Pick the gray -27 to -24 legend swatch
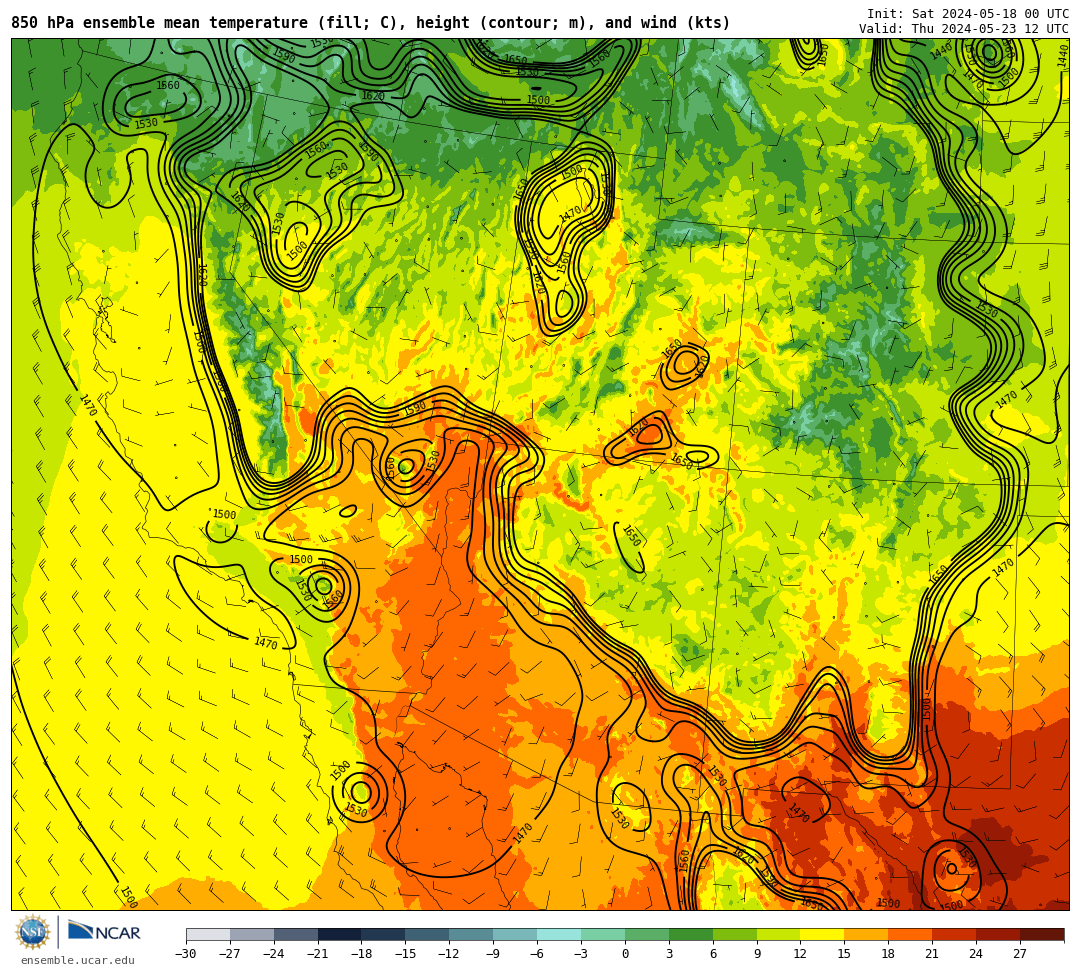Screen dimensions: 1080x973 click(252, 934)
